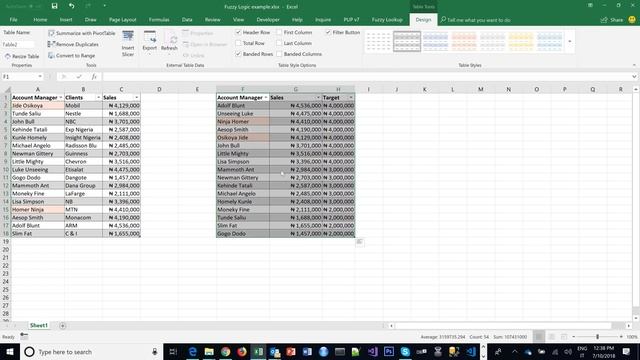Click the Refresh dropdown button
The height and width of the screenshot is (360, 640).
[x=169, y=42]
